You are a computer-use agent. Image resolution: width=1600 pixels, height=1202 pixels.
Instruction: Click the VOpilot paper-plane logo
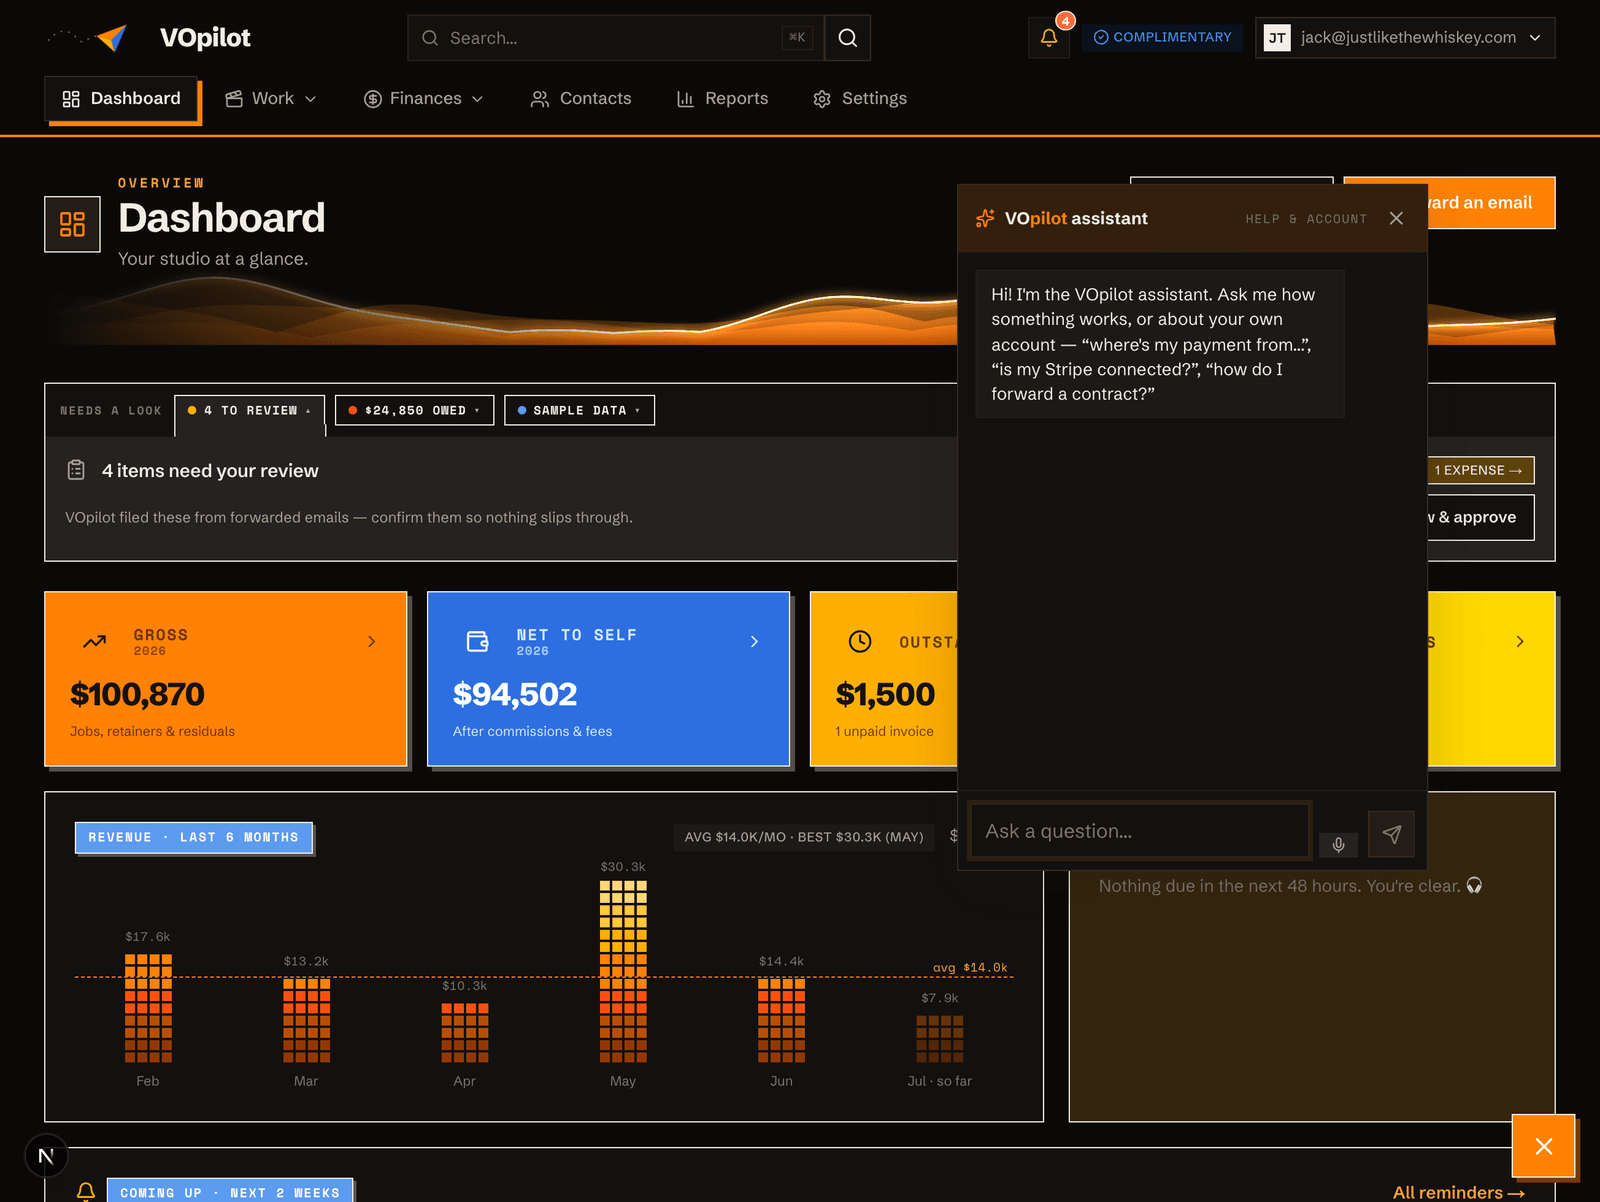pos(112,38)
